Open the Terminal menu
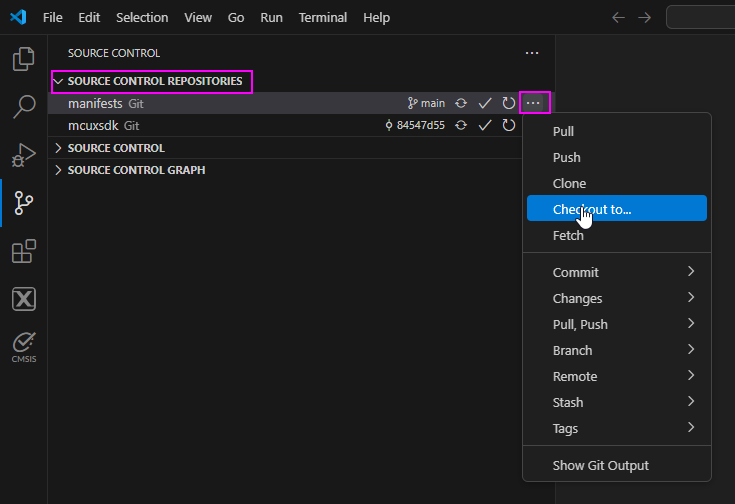The image size is (735, 504). click(x=322, y=18)
